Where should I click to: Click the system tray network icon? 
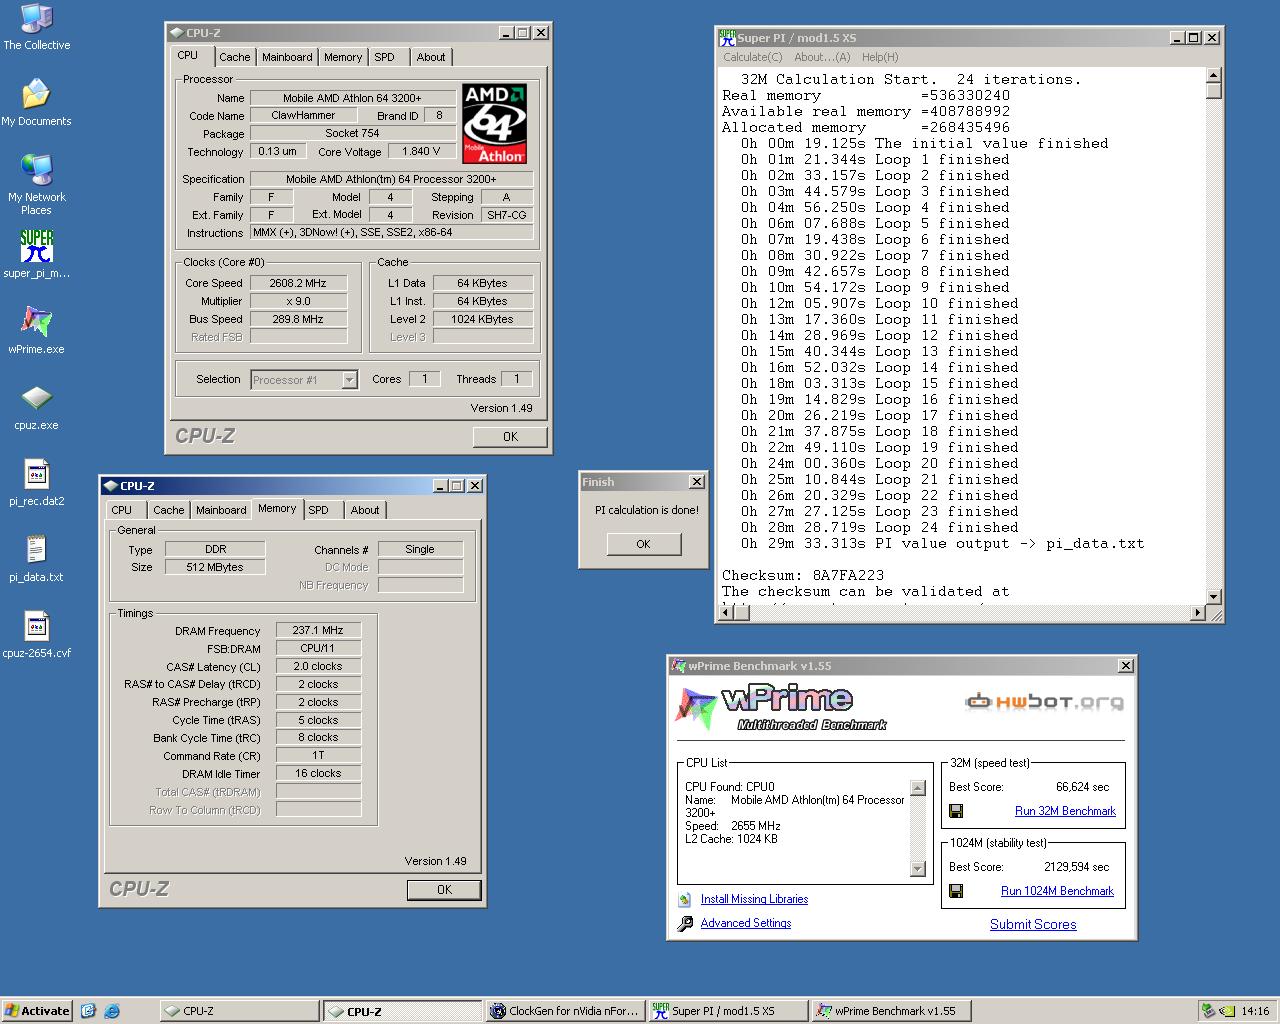click(1209, 1011)
